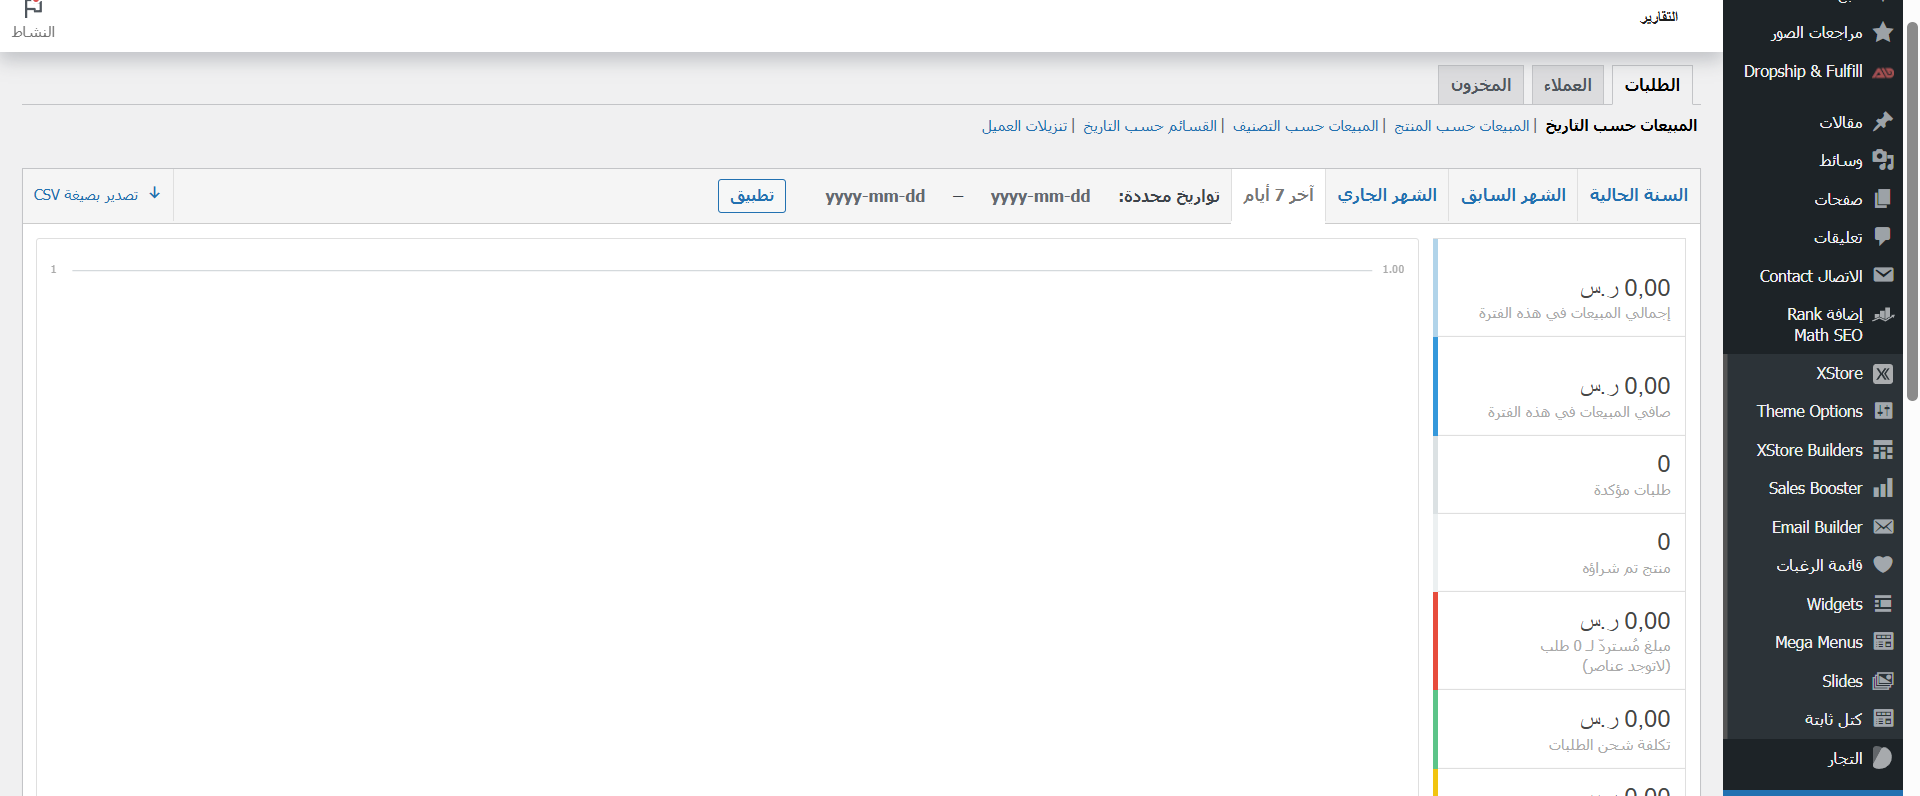This screenshot has height=796, width=1920.
Task: Click the Dropship & Fulfill logo icon
Action: 1883,72
